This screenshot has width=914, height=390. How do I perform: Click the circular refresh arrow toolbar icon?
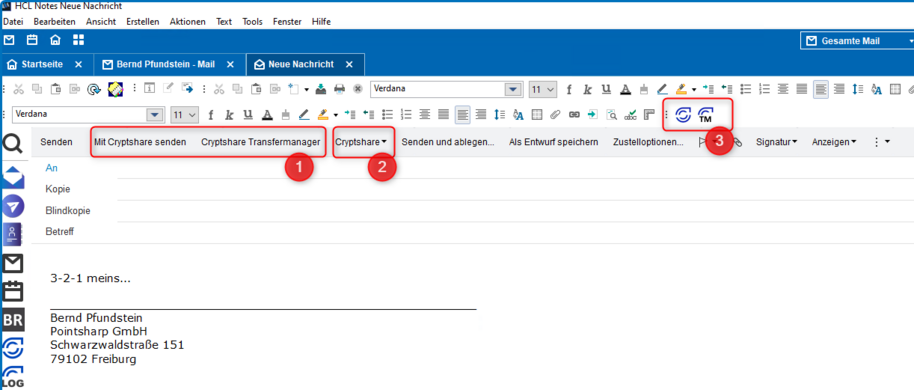(93, 89)
